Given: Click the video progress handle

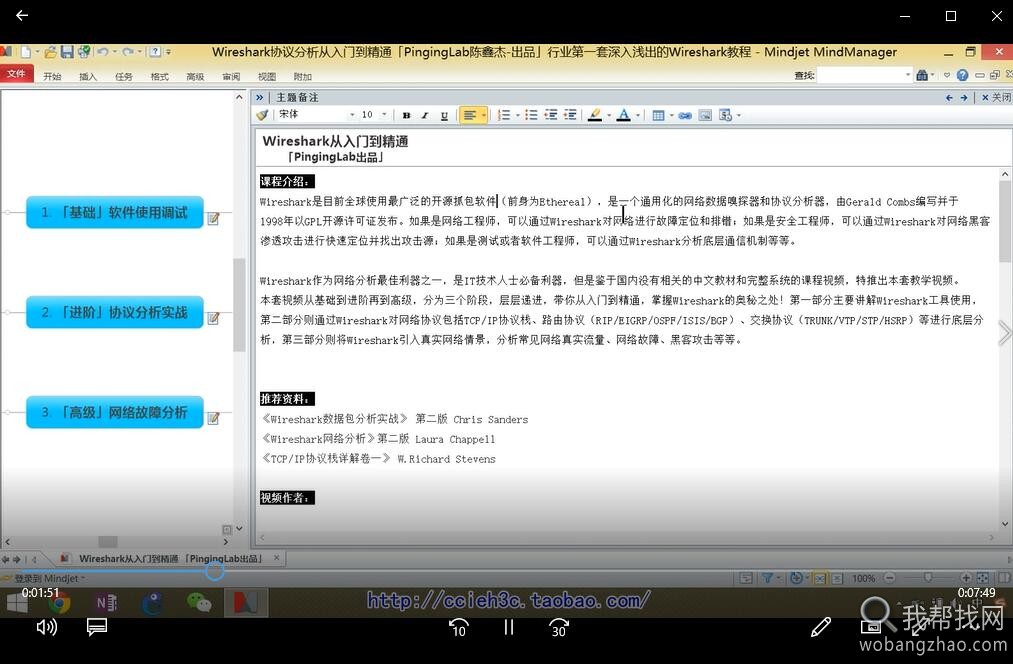Looking at the screenshot, I should [214, 570].
